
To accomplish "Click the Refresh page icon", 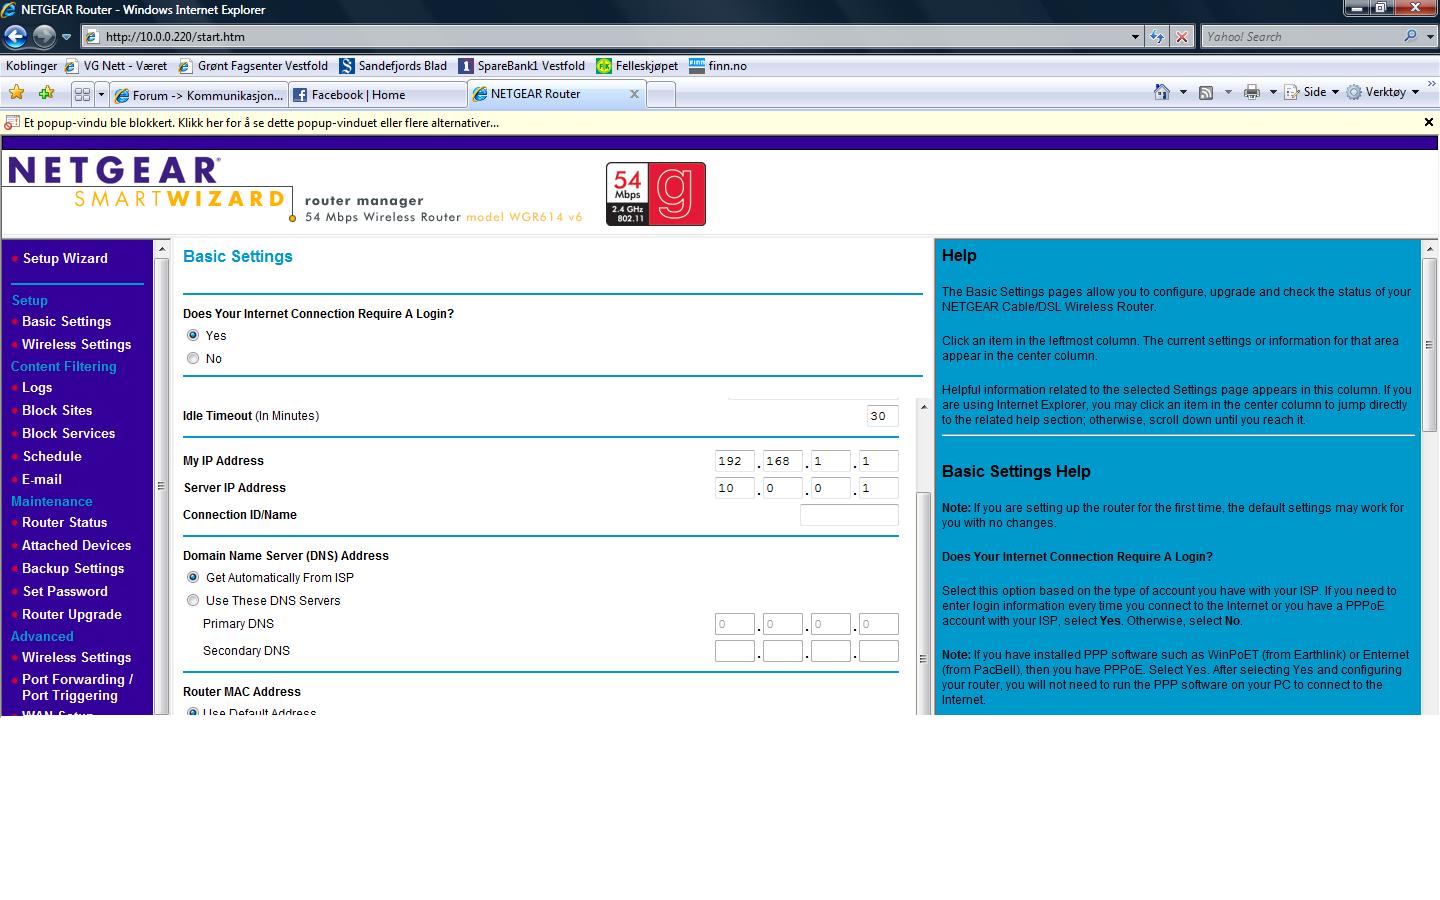I will [1157, 36].
